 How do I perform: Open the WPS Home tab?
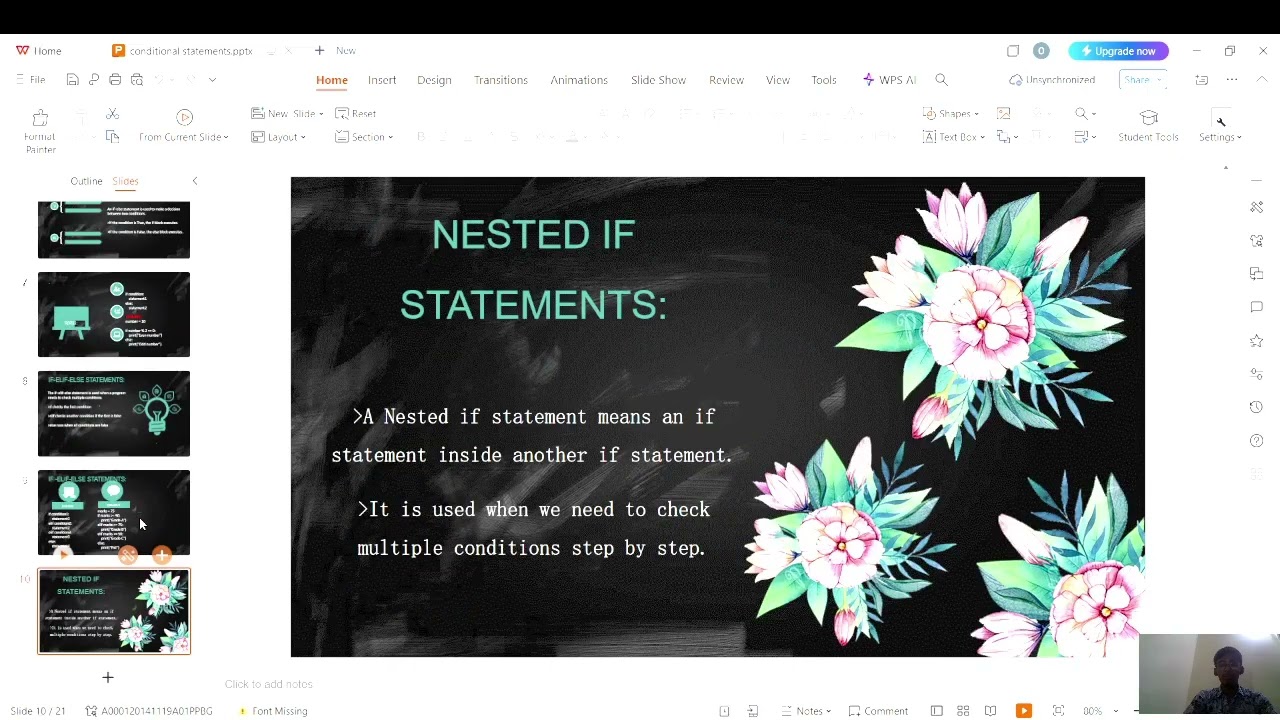click(x=39, y=51)
